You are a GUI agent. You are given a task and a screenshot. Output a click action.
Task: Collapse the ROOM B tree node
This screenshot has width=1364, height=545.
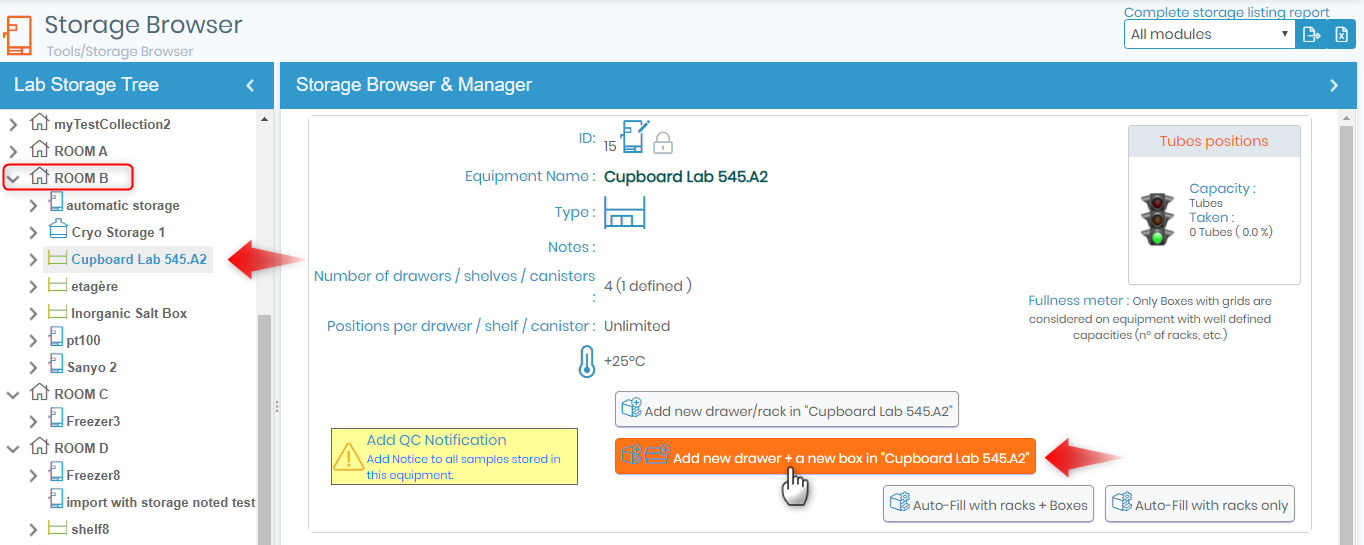(x=13, y=179)
